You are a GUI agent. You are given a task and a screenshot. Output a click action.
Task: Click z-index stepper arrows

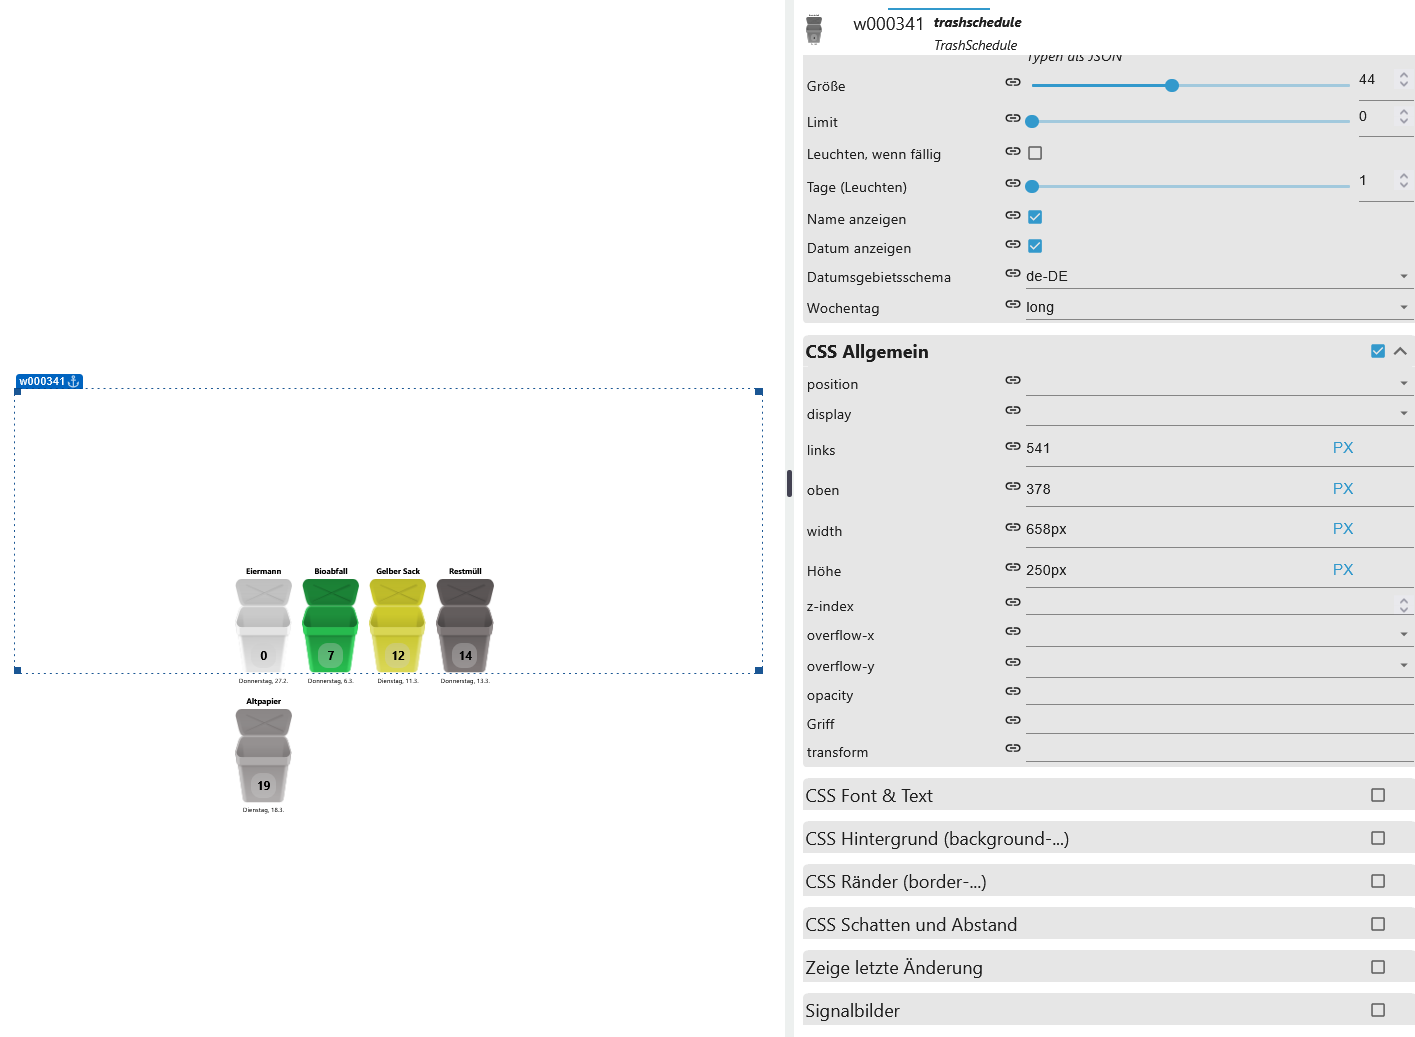coord(1404,604)
